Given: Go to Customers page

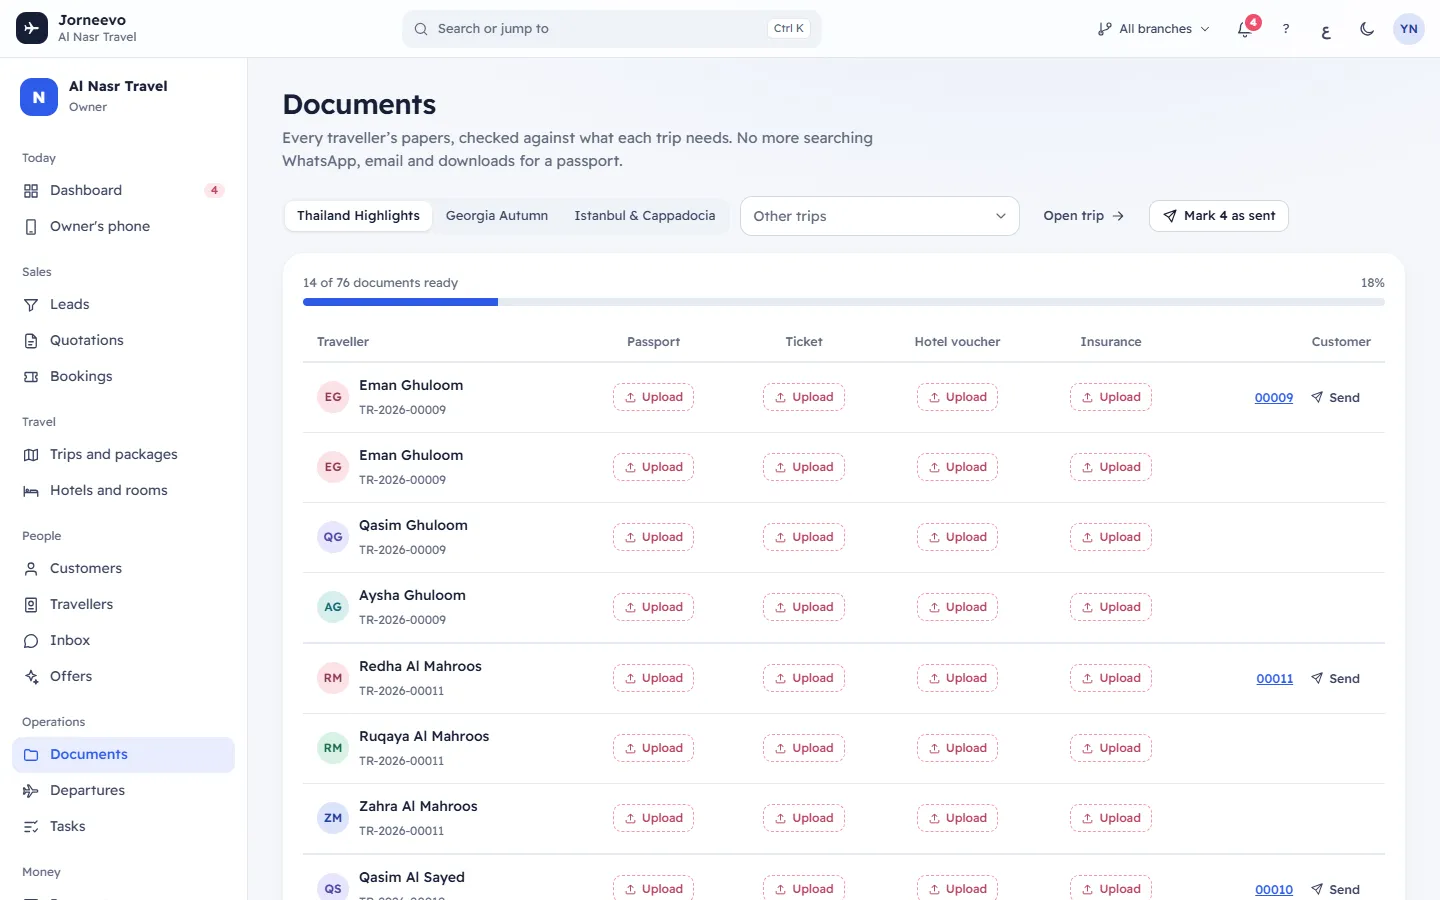Looking at the screenshot, I should point(123,568).
